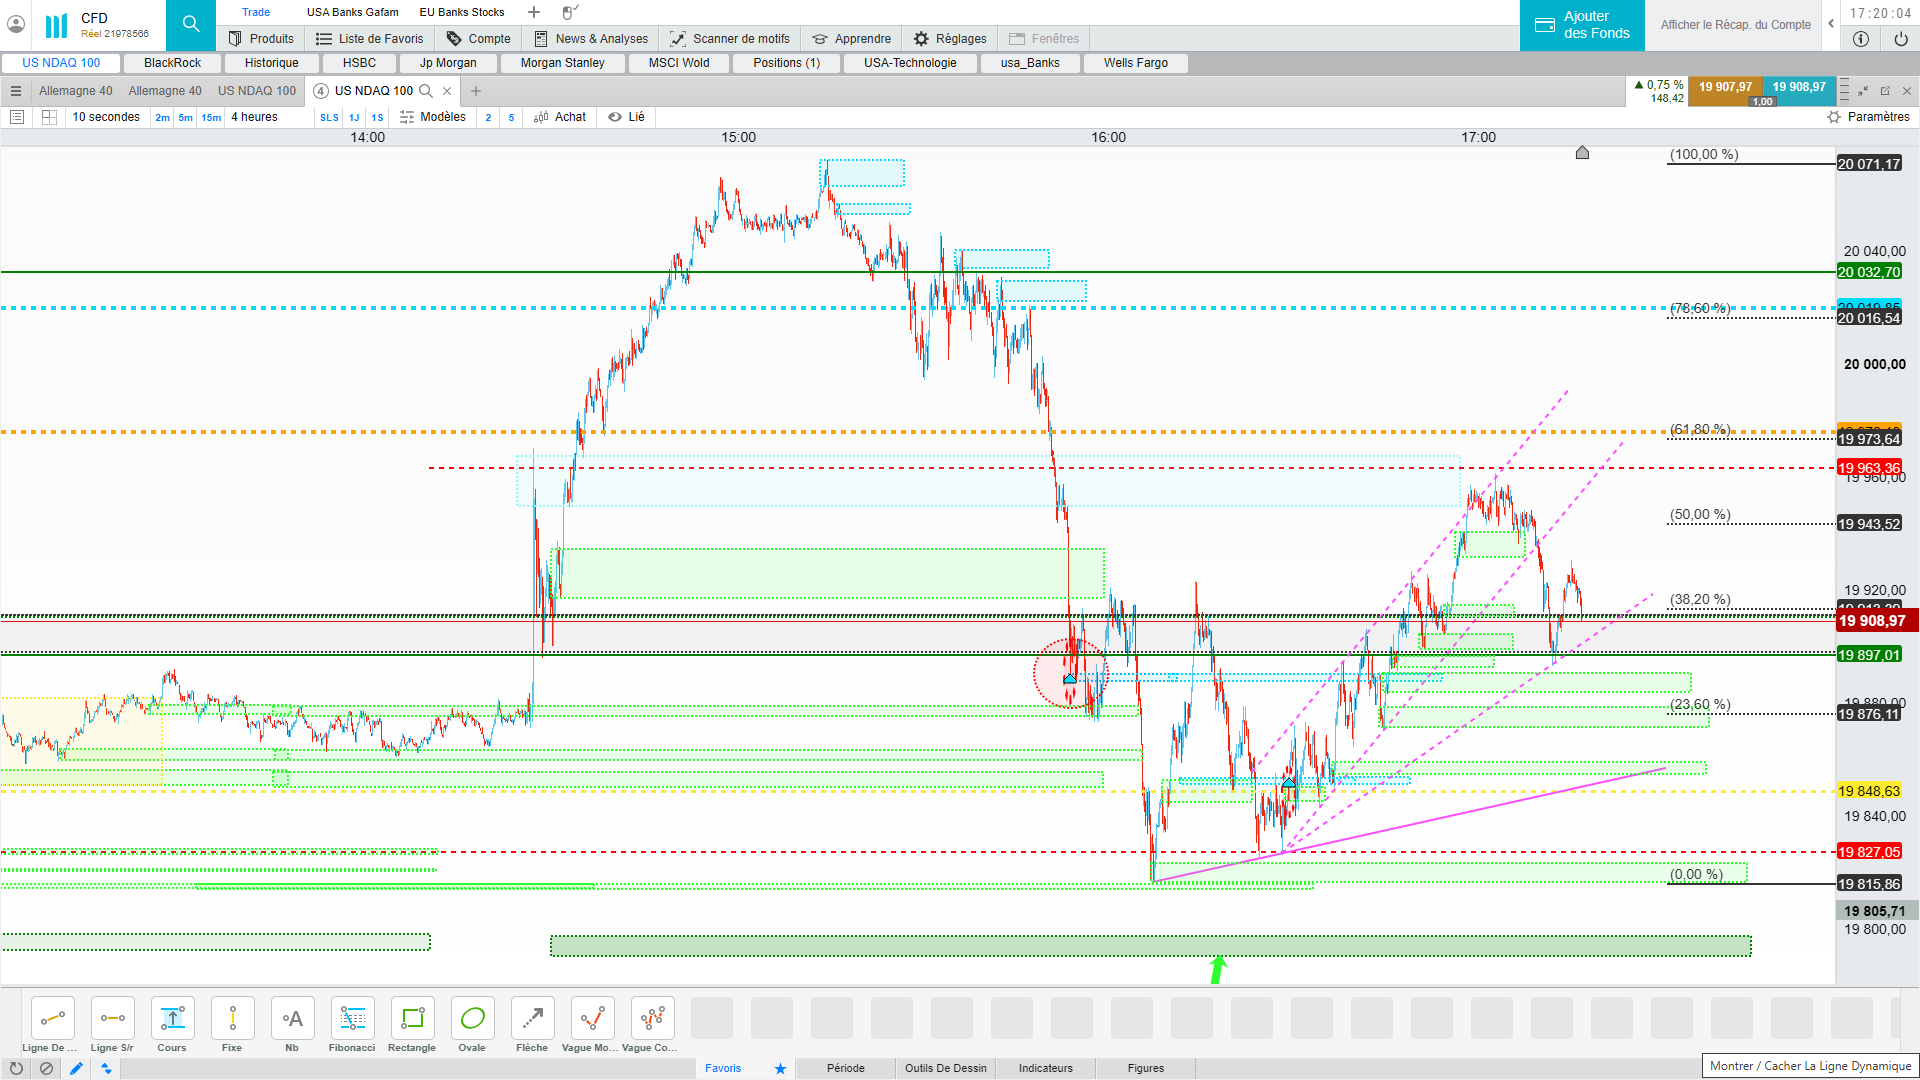Click the blue pencil draw icon
Image resolution: width=1920 pixels, height=1080 pixels.
[76, 1068]
